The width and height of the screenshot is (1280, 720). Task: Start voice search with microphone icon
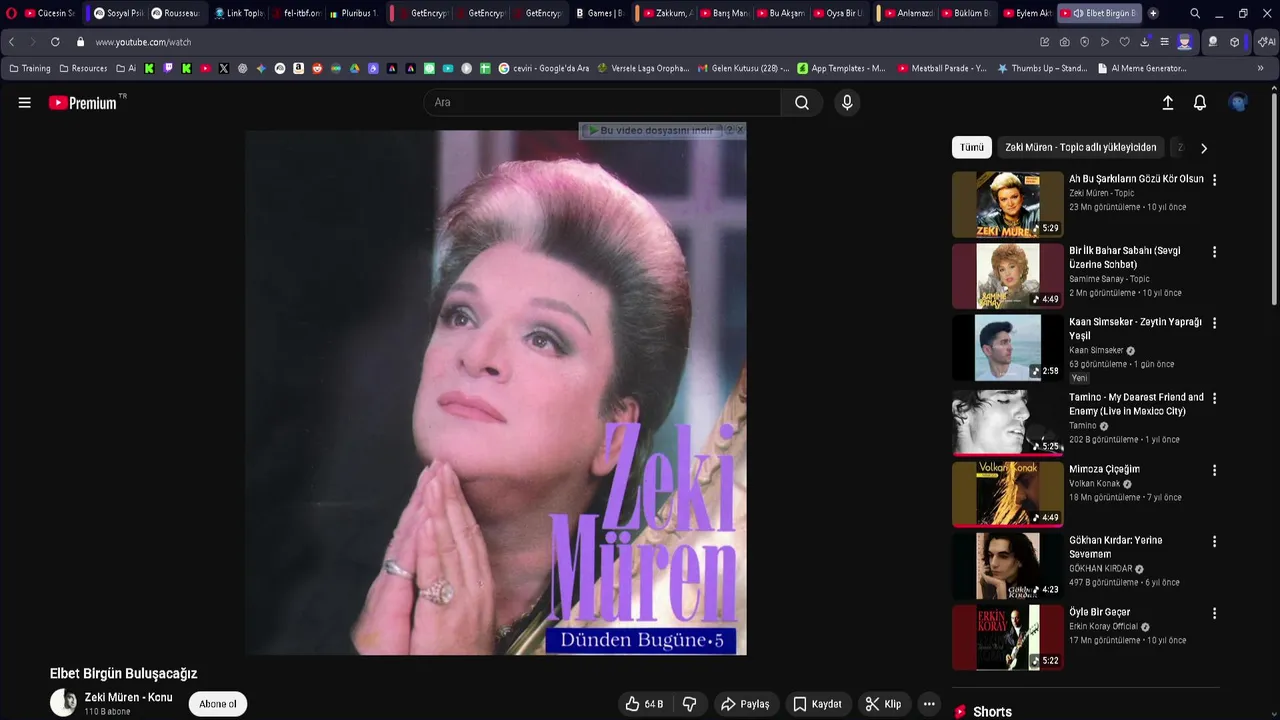pos(847,103)
